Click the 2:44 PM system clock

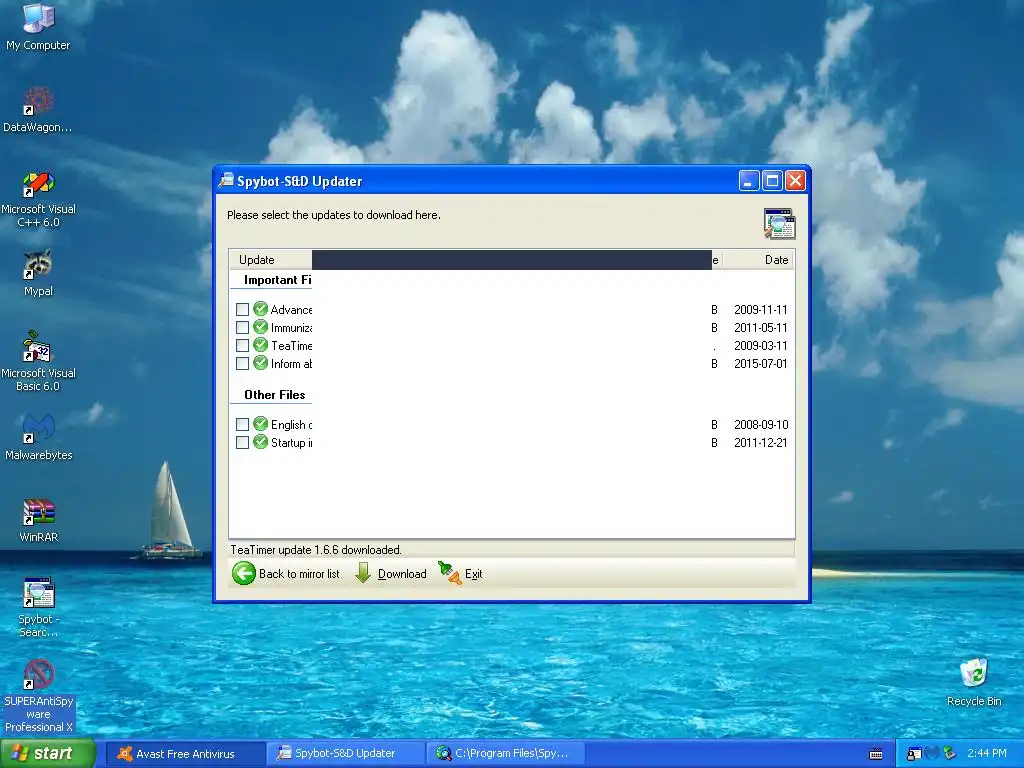tap(987, 754)
